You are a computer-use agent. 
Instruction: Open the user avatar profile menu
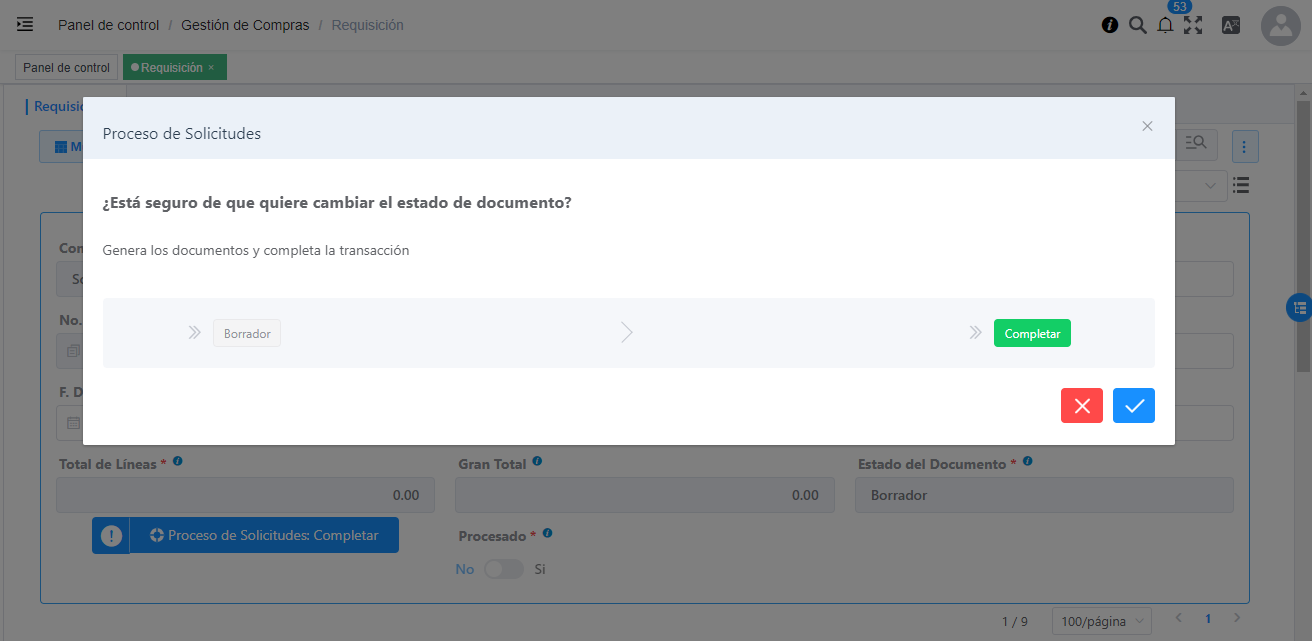coord(1280,26)
